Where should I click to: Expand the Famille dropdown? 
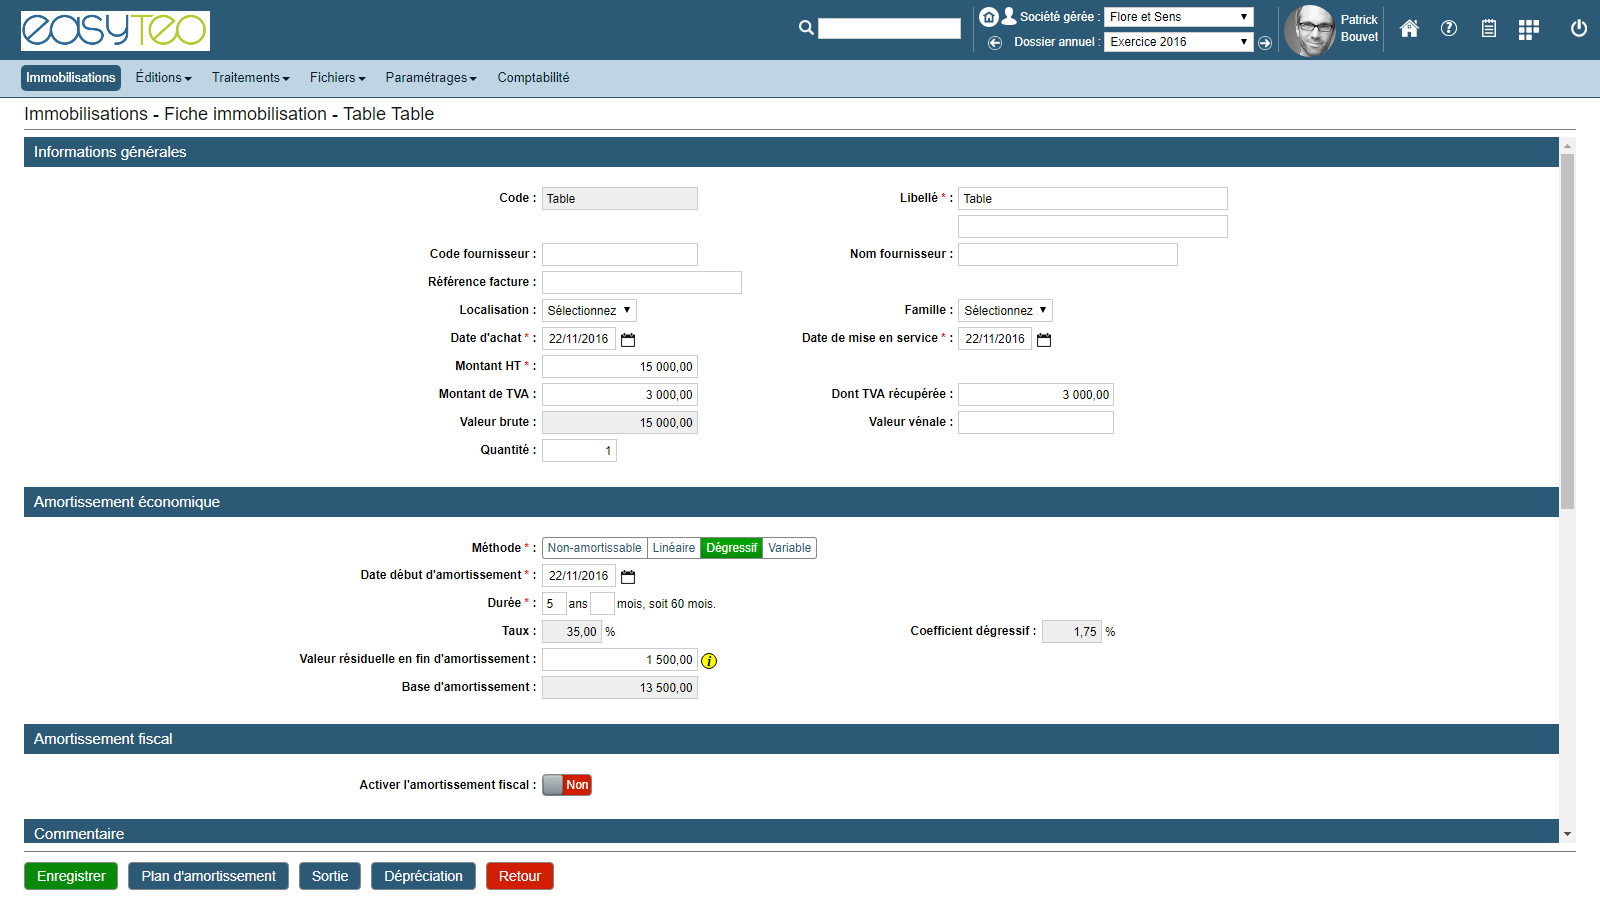tap(1005, 311)
